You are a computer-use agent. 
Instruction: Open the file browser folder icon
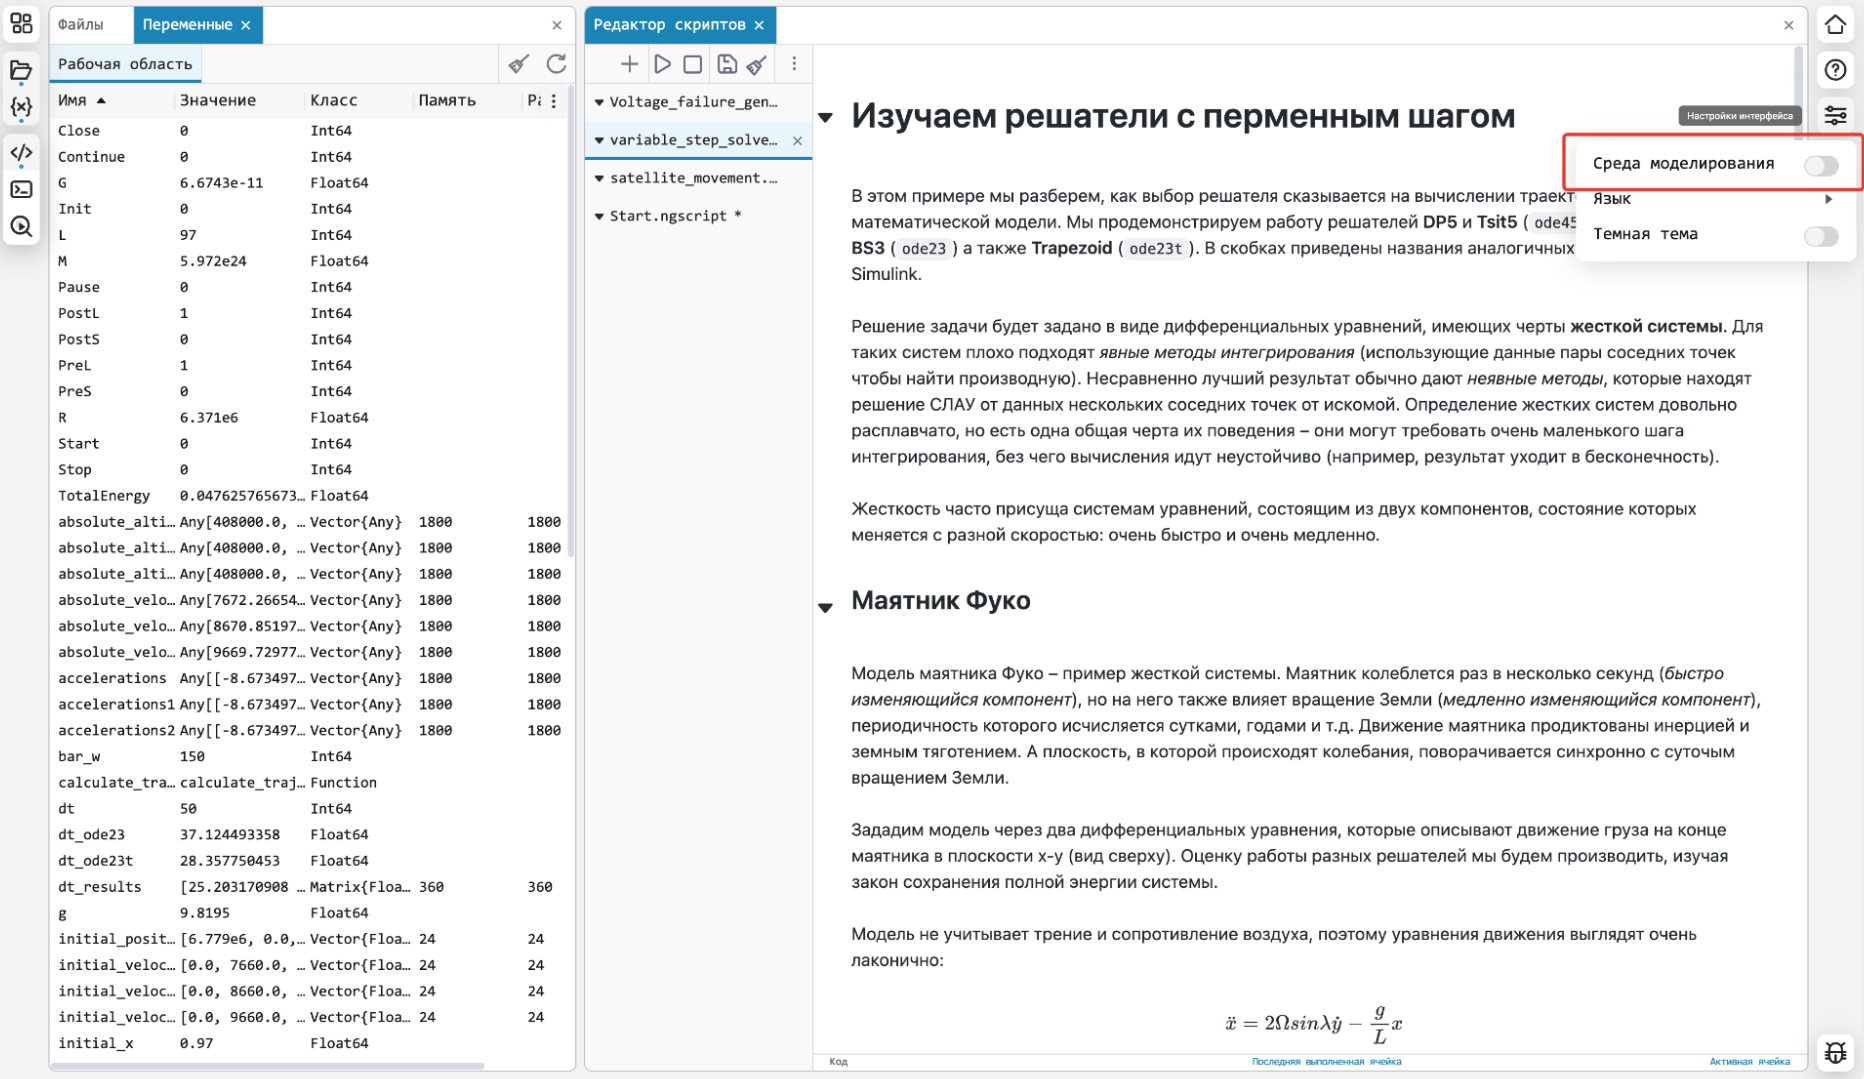pyautogui.click(x=21, y=70)
